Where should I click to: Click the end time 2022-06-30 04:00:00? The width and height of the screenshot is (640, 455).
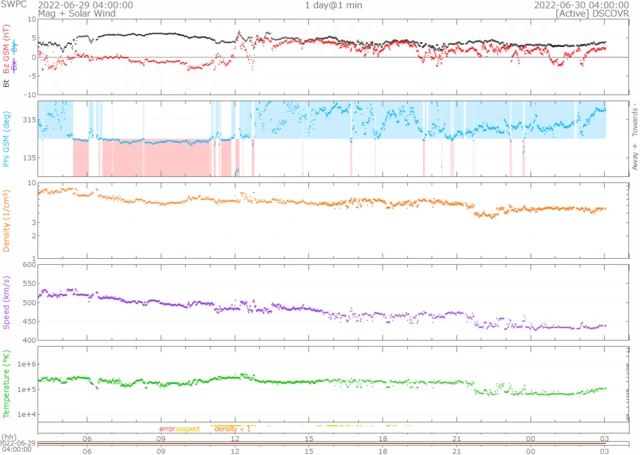point(581,5)
